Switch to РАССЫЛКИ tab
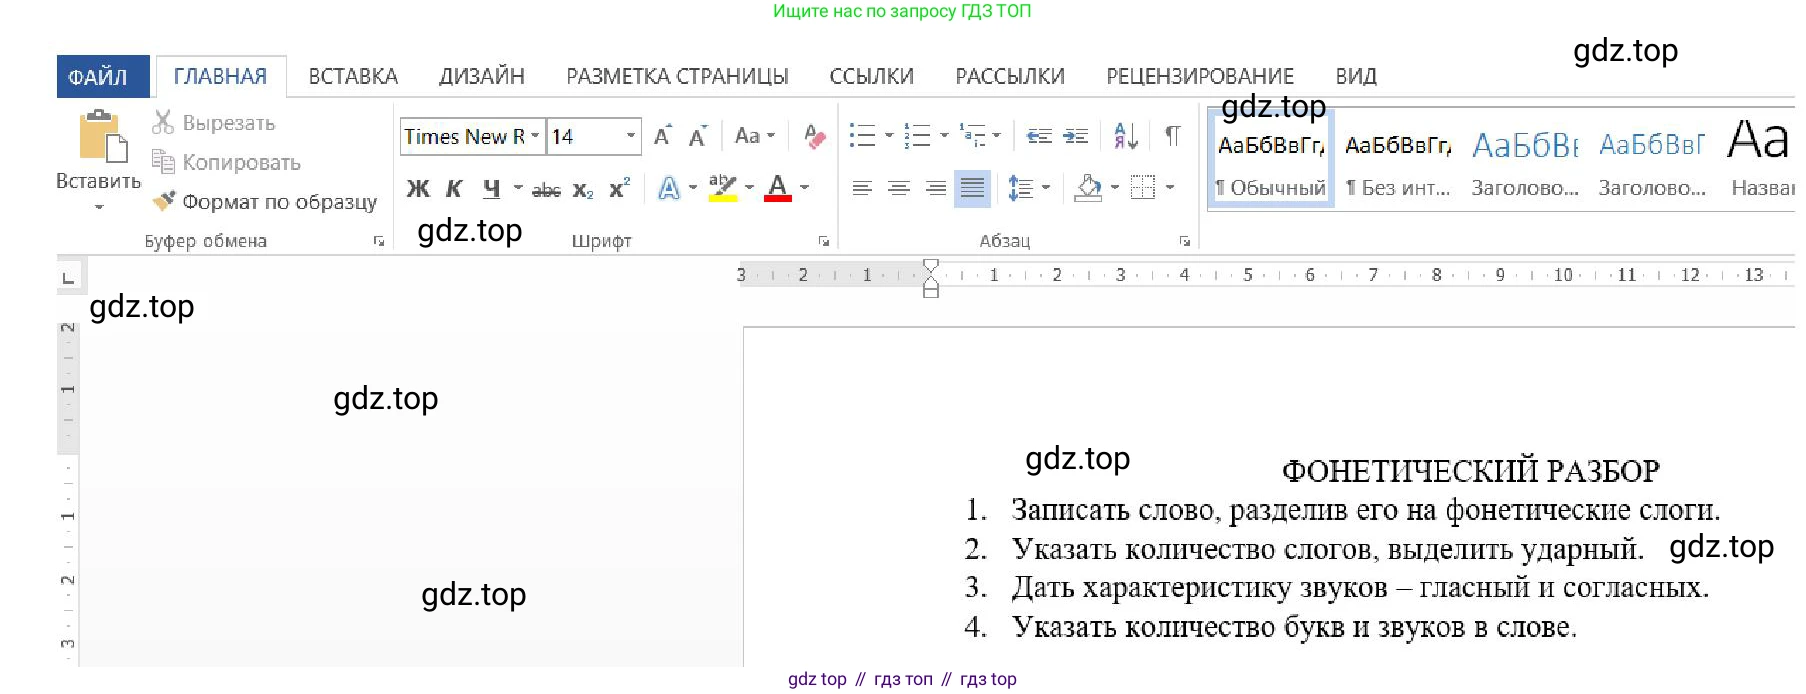The image size is (1806, 694). (x=1010, y=76)
